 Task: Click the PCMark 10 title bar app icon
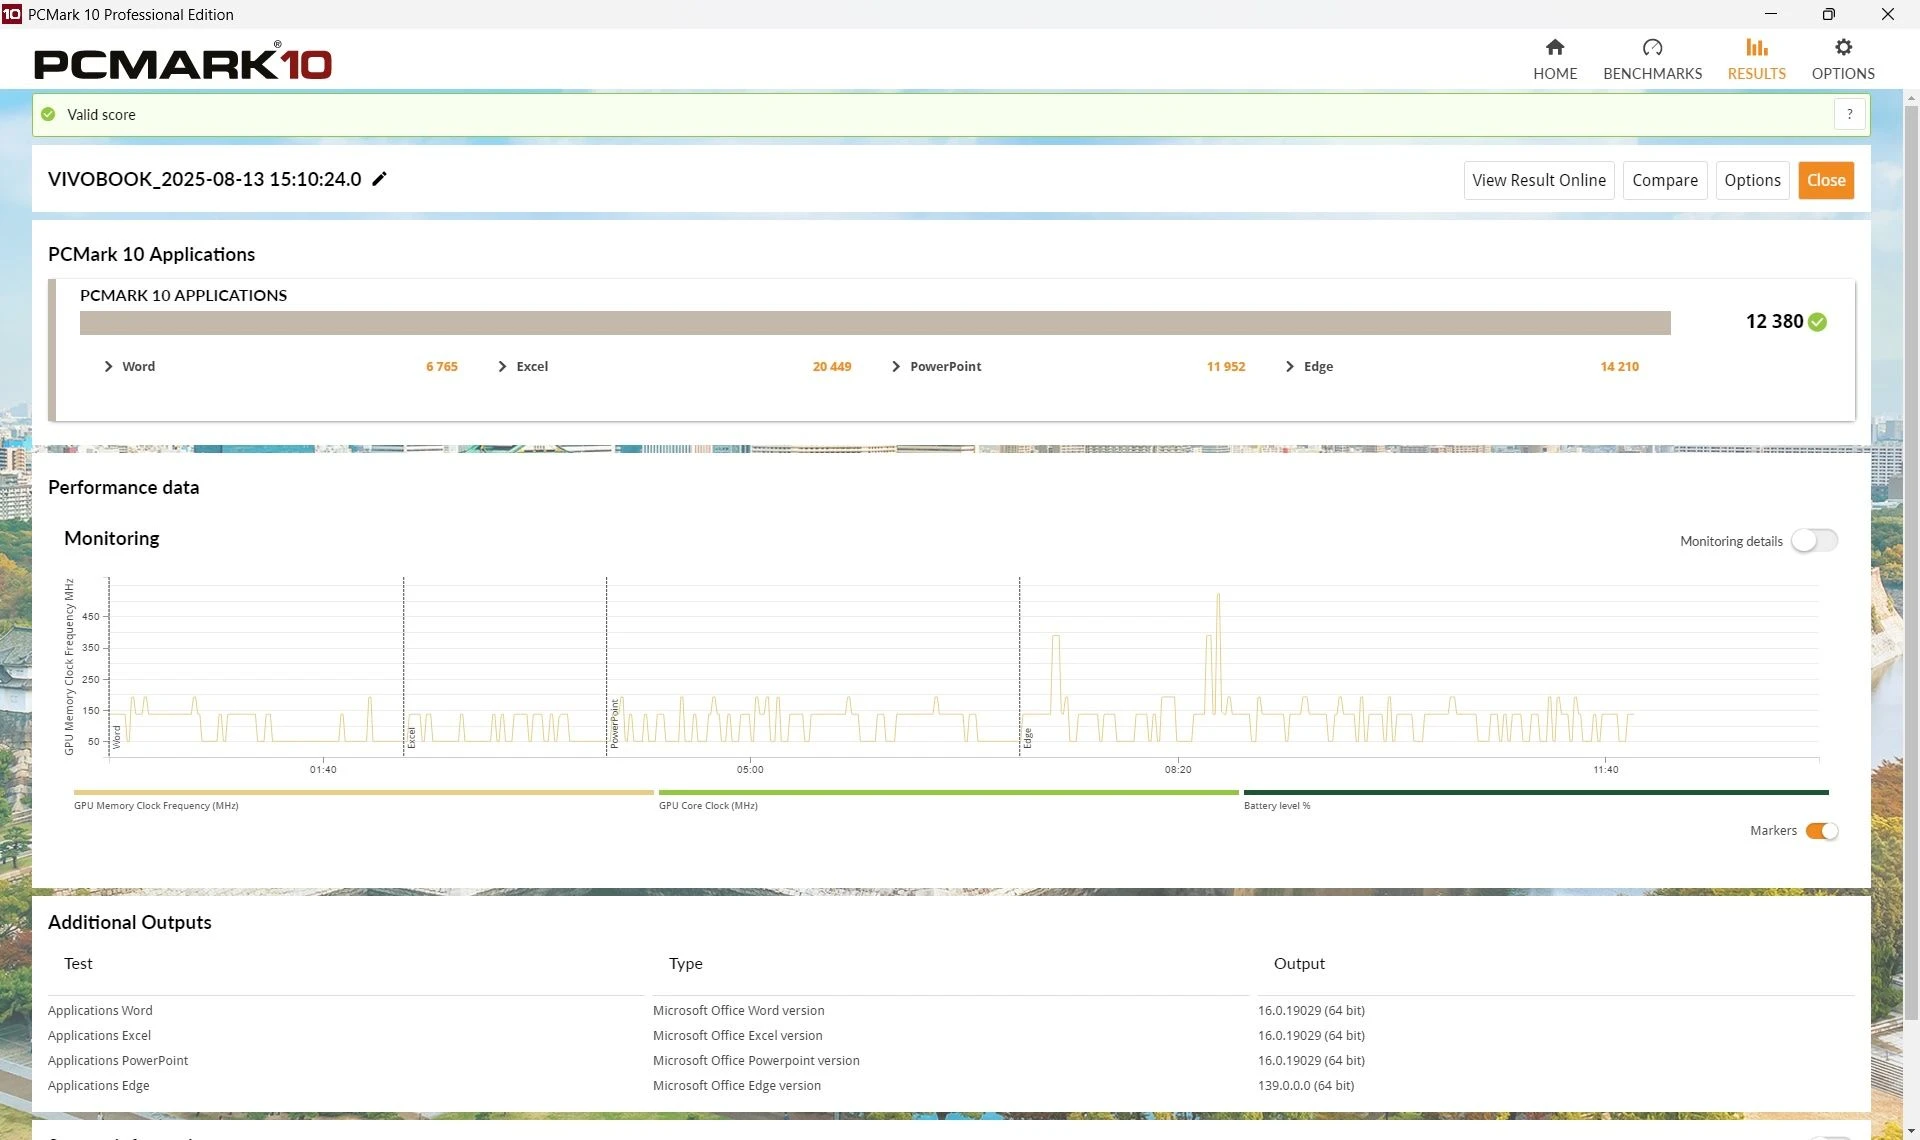click(11, 14)
